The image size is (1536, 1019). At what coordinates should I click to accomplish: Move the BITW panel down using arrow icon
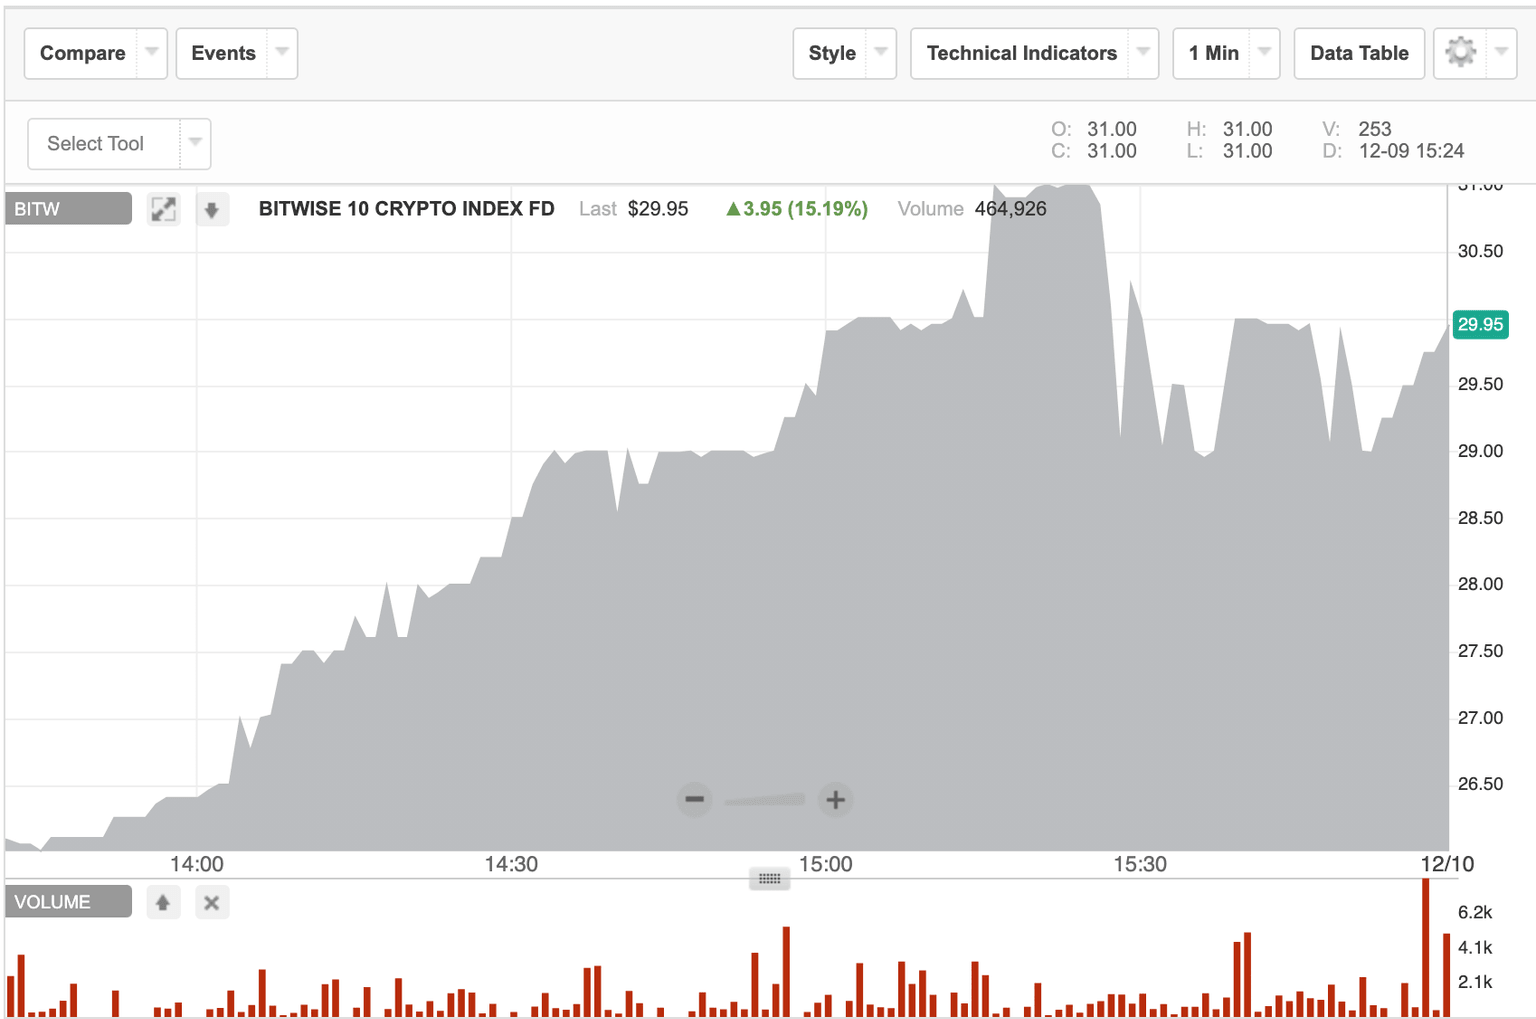(212, 209)
